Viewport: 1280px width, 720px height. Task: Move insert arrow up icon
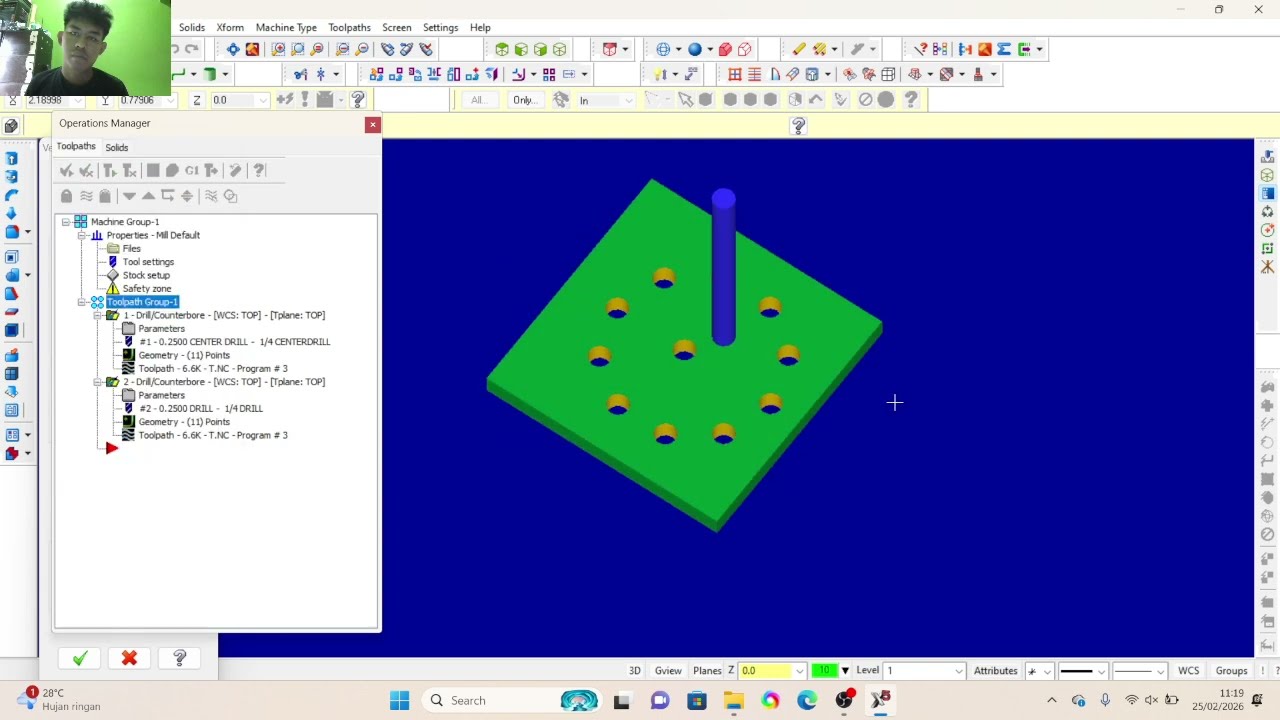point(148,196)
